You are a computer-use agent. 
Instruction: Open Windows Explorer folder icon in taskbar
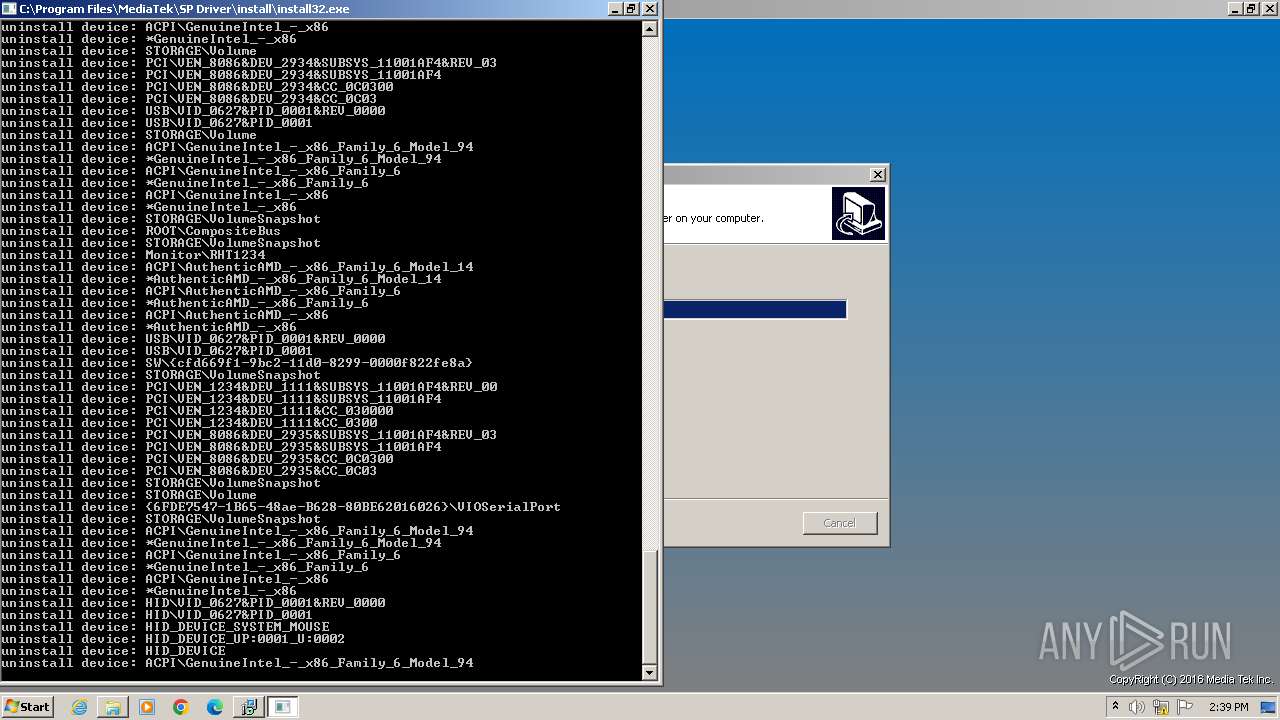coord(113,707)
